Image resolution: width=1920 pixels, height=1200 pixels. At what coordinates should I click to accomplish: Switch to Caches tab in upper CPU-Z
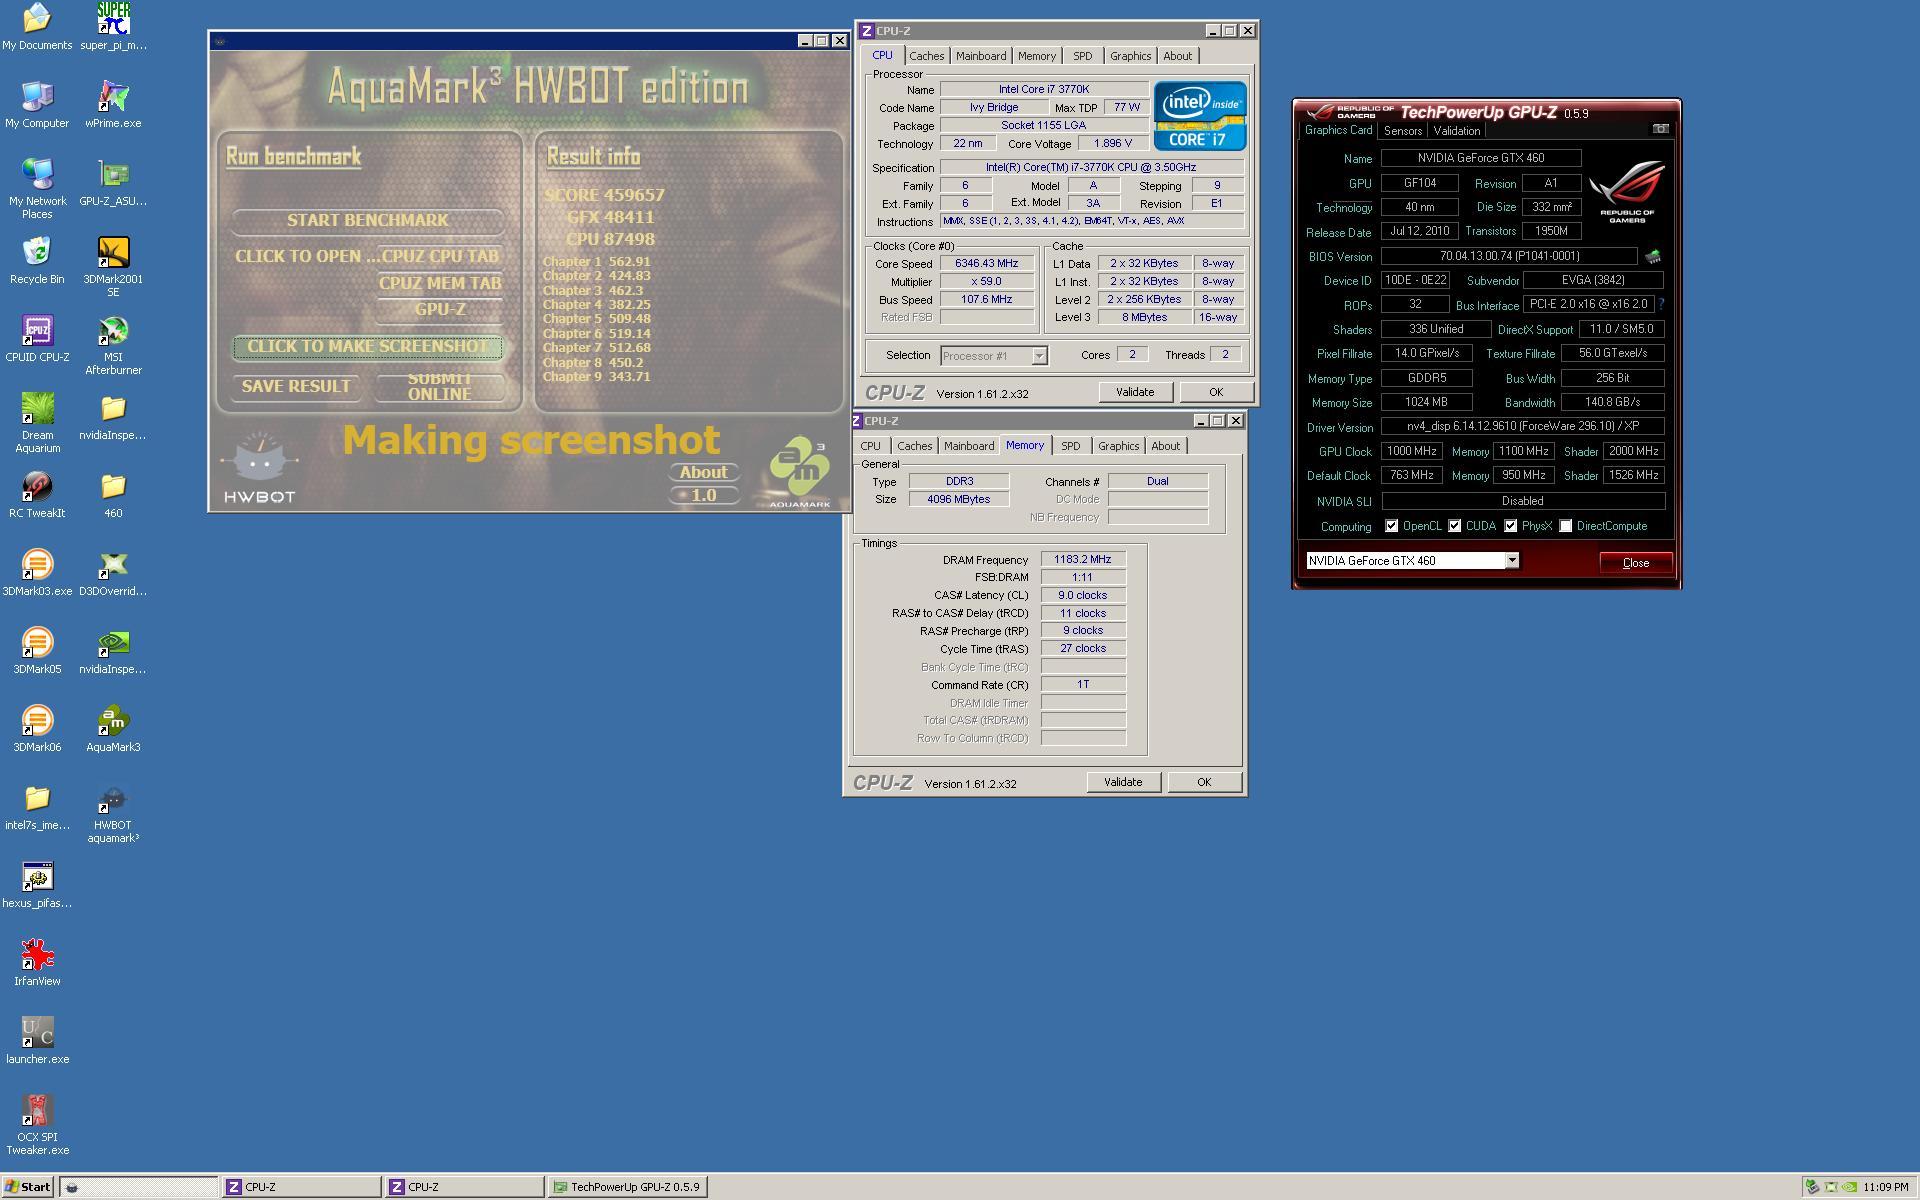926,56
